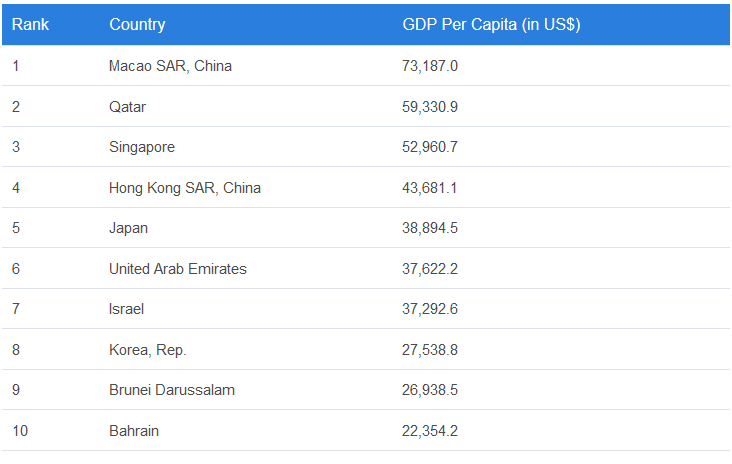Click the Hong Kong SAR, China cell
The height and width of the screenshot is (464, 732).
(184, 188)
